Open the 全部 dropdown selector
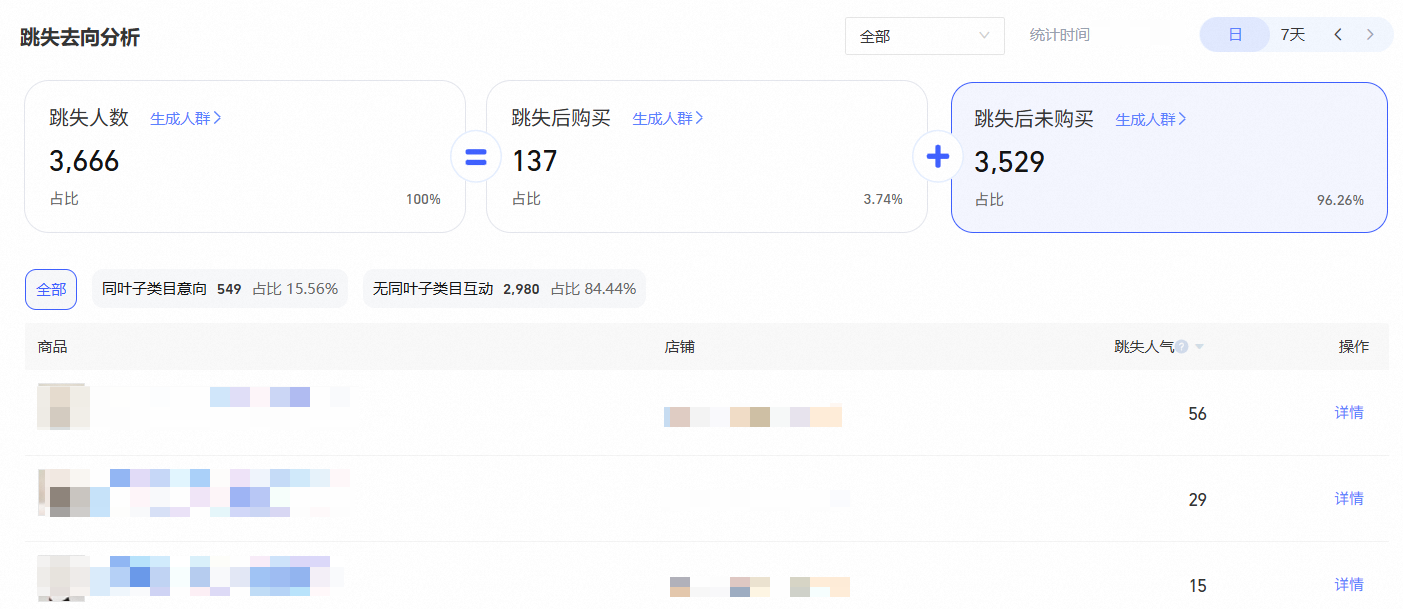This screenshot has height=609, width=1403. pos(924,36)
